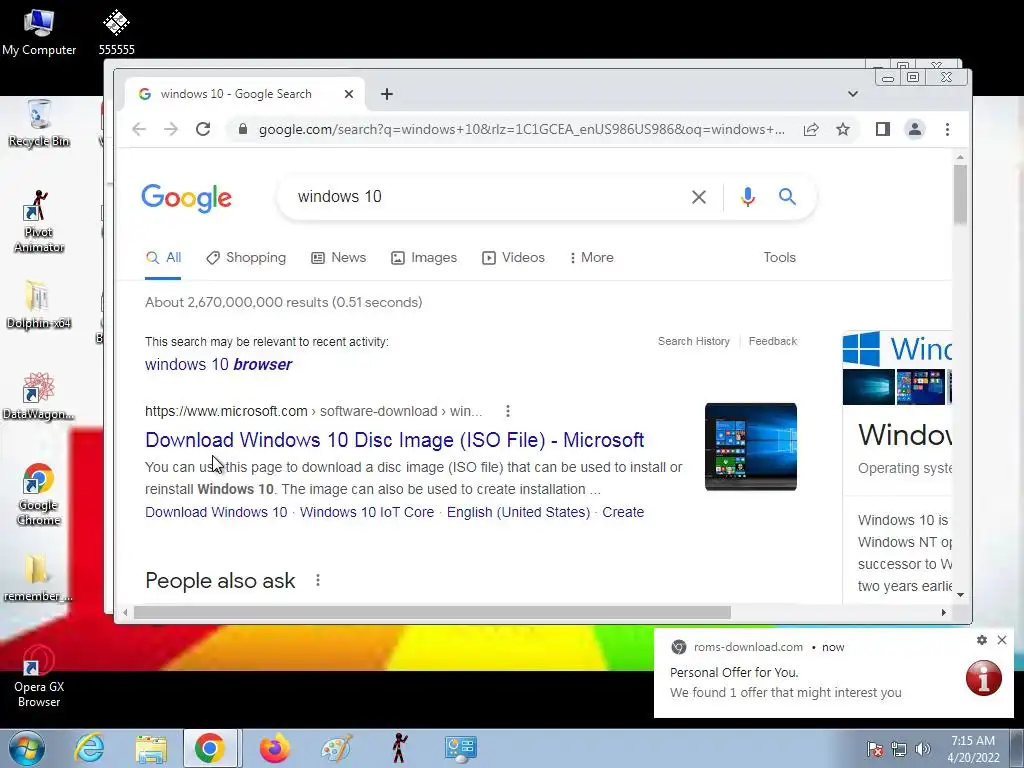Close the windows 10 Google Search tab
The image size is (1024, 768).
pyautogui.click(x=349, y=94)
